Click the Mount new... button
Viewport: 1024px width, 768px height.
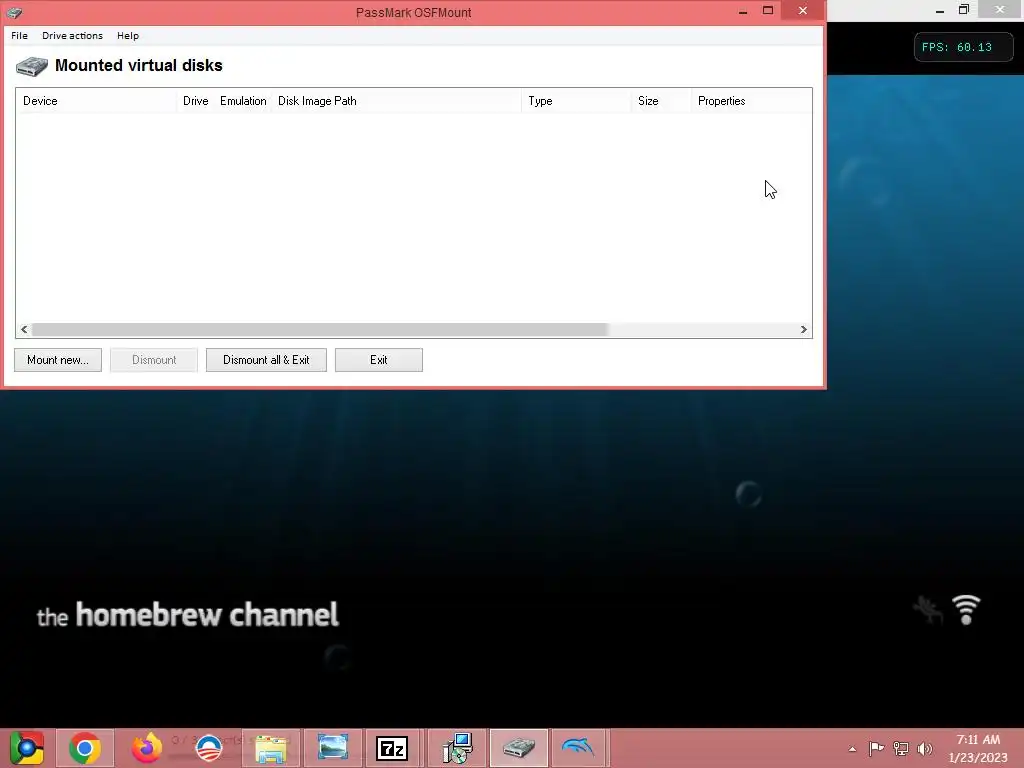[58, 360]
